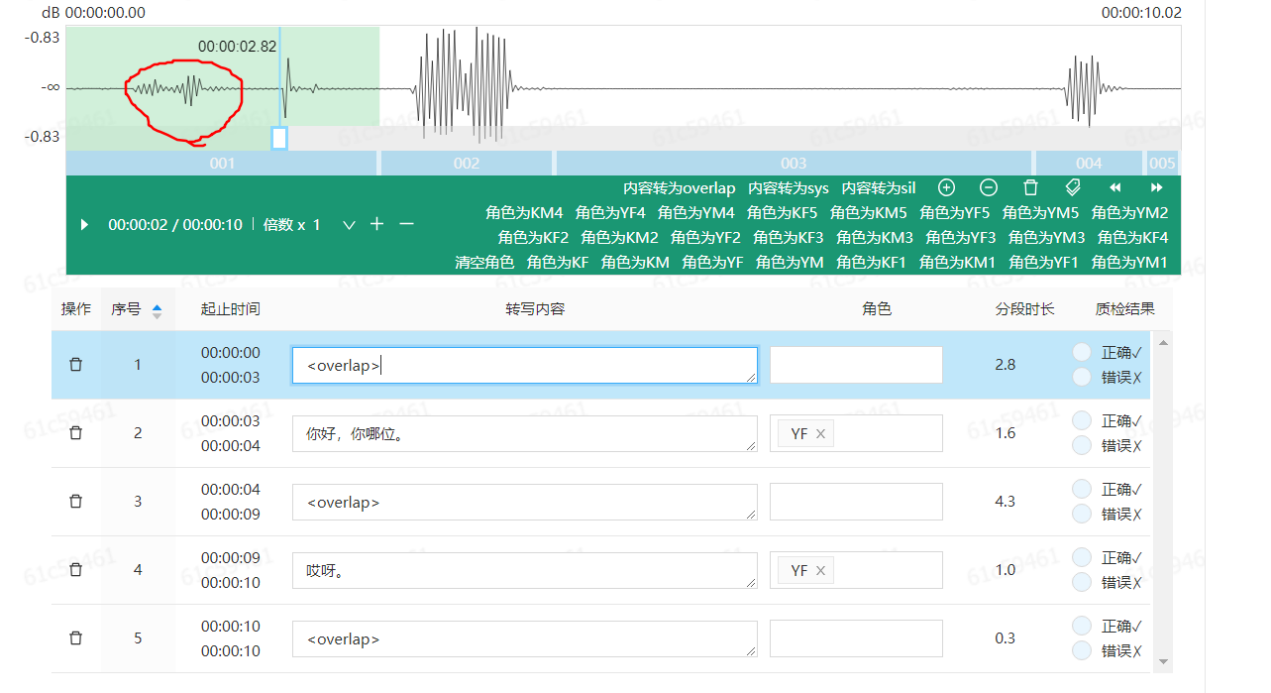Mark row 2 as 错误
The height and width of the screenshot is (693, 1271).
tap(1081, 446)
